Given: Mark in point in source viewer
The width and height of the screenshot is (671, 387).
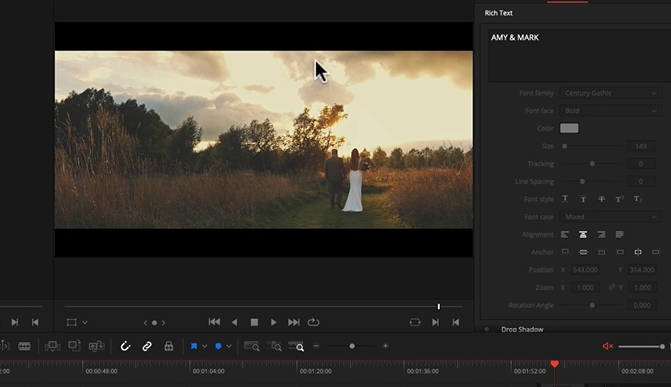Looking at the screenshot, I should coord(15,322).
